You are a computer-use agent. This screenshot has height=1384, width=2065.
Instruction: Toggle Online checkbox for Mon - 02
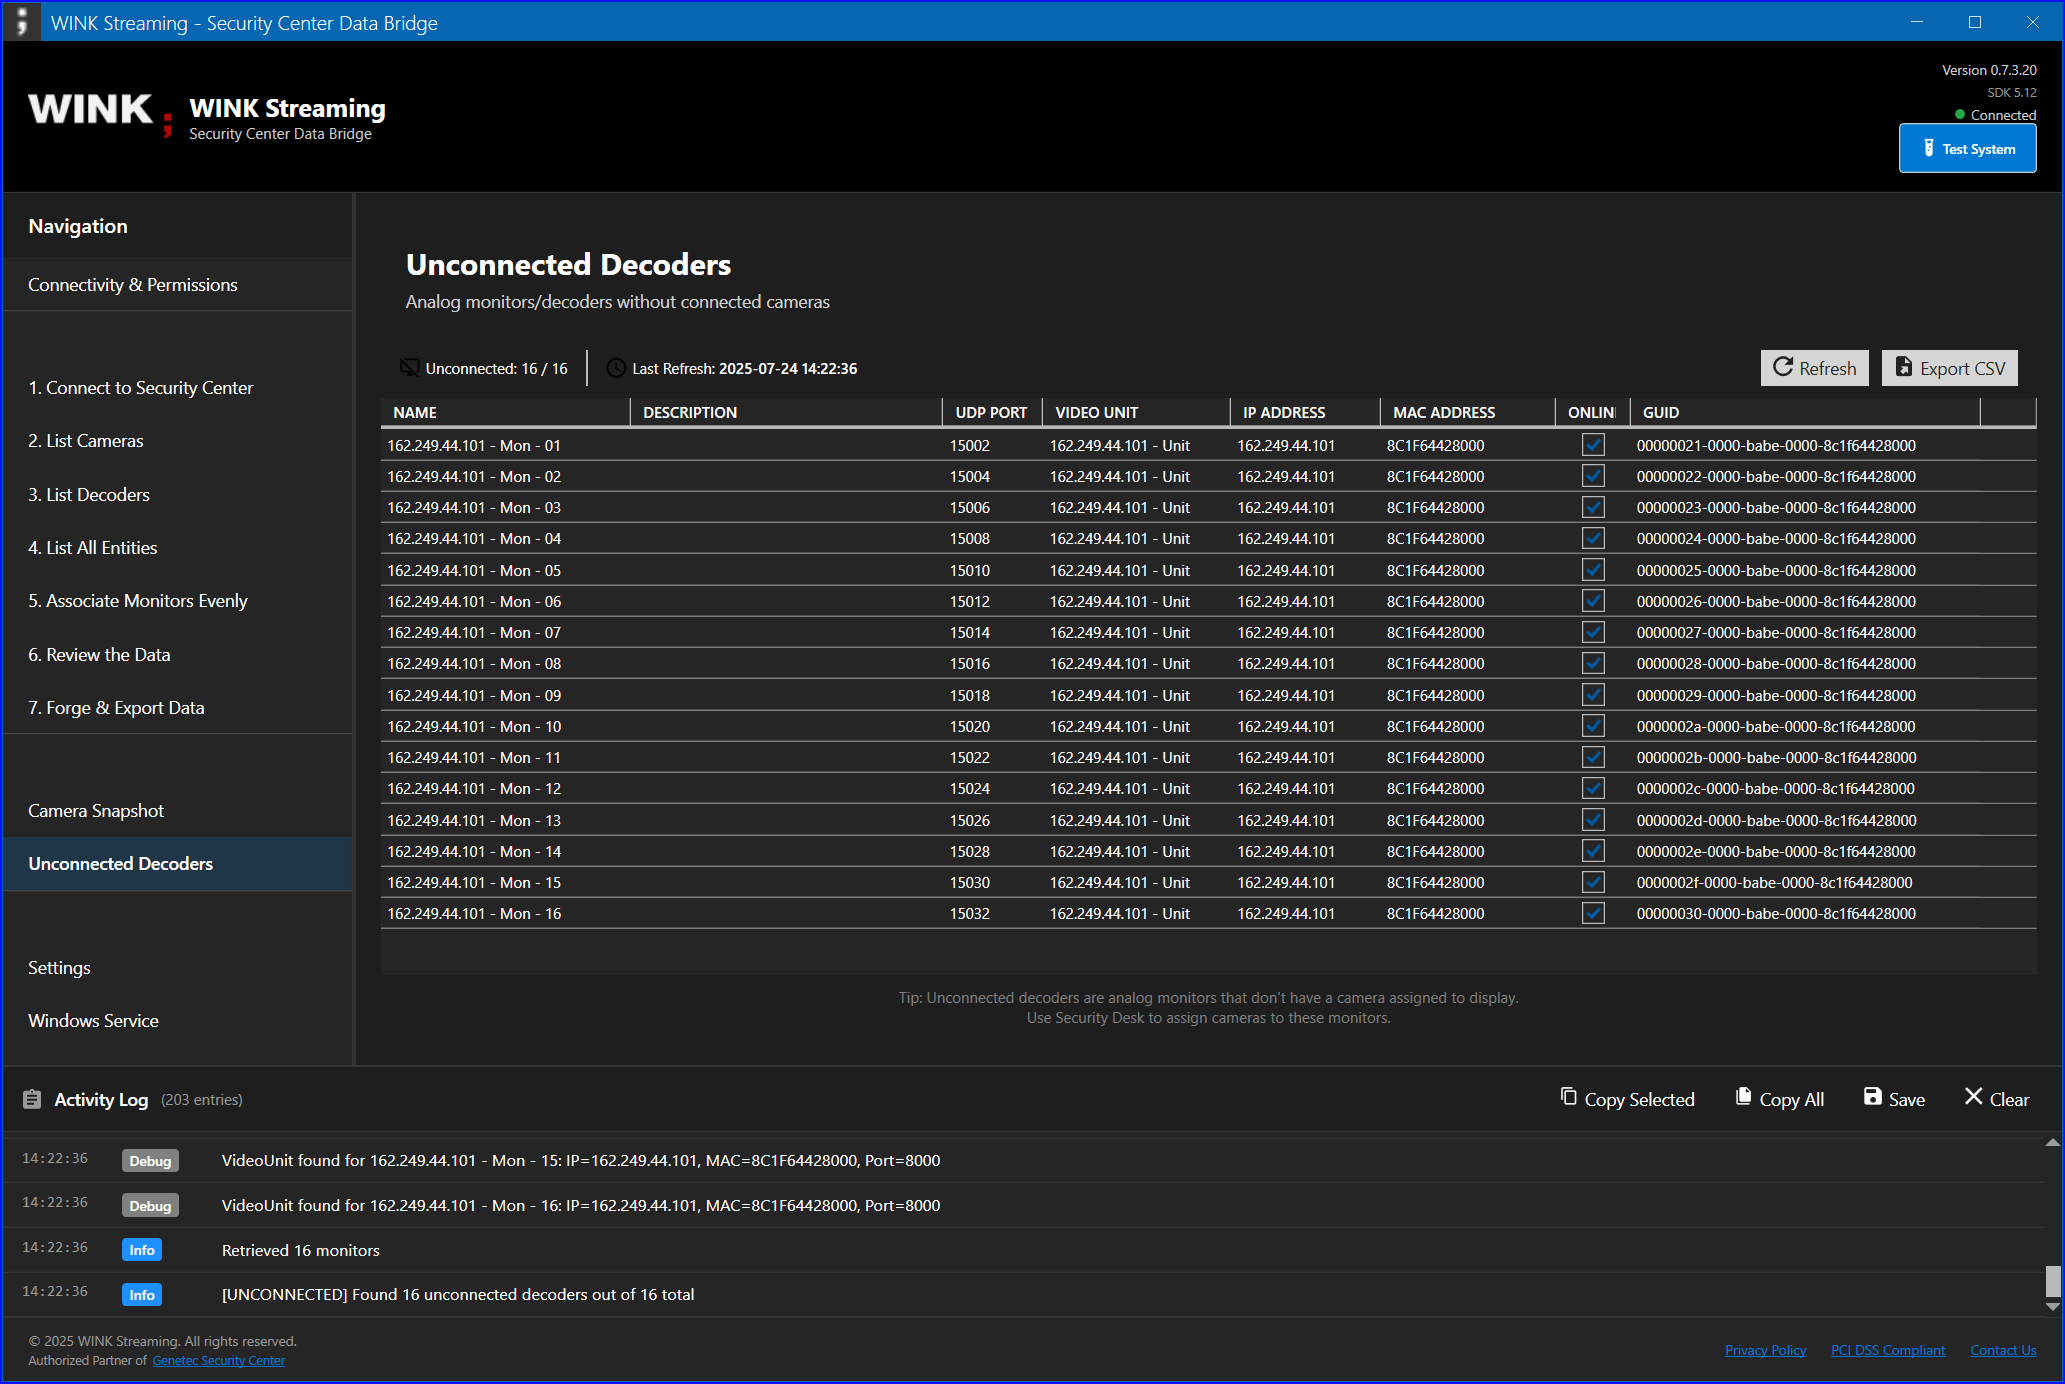(x=1593, y=476)
